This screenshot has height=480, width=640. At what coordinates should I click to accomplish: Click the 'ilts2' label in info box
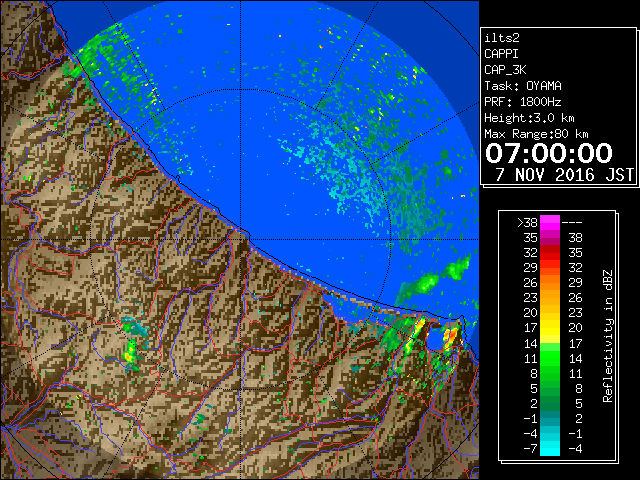coord(502,38)
